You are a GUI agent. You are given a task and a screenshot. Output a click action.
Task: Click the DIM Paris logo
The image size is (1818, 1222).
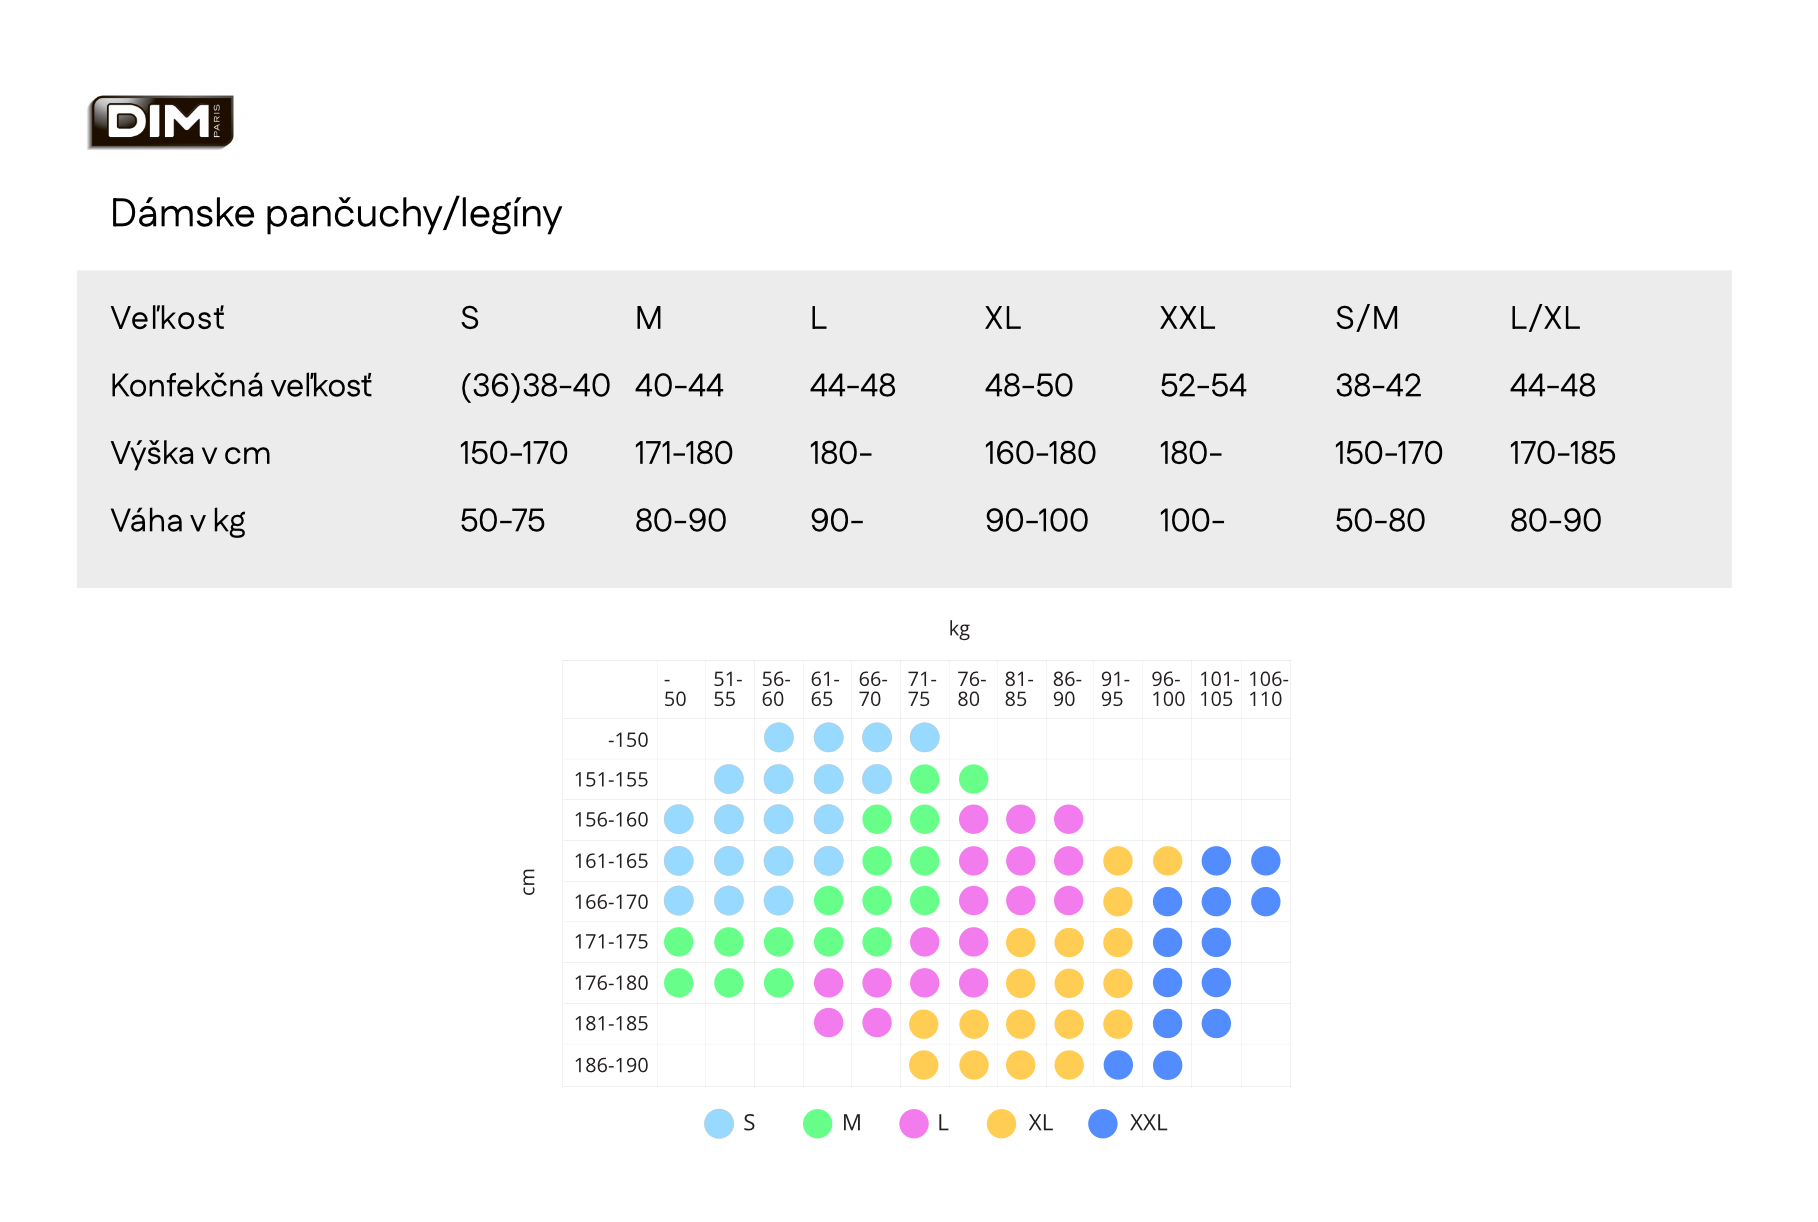pyautogui.click(x=161, y=122)
